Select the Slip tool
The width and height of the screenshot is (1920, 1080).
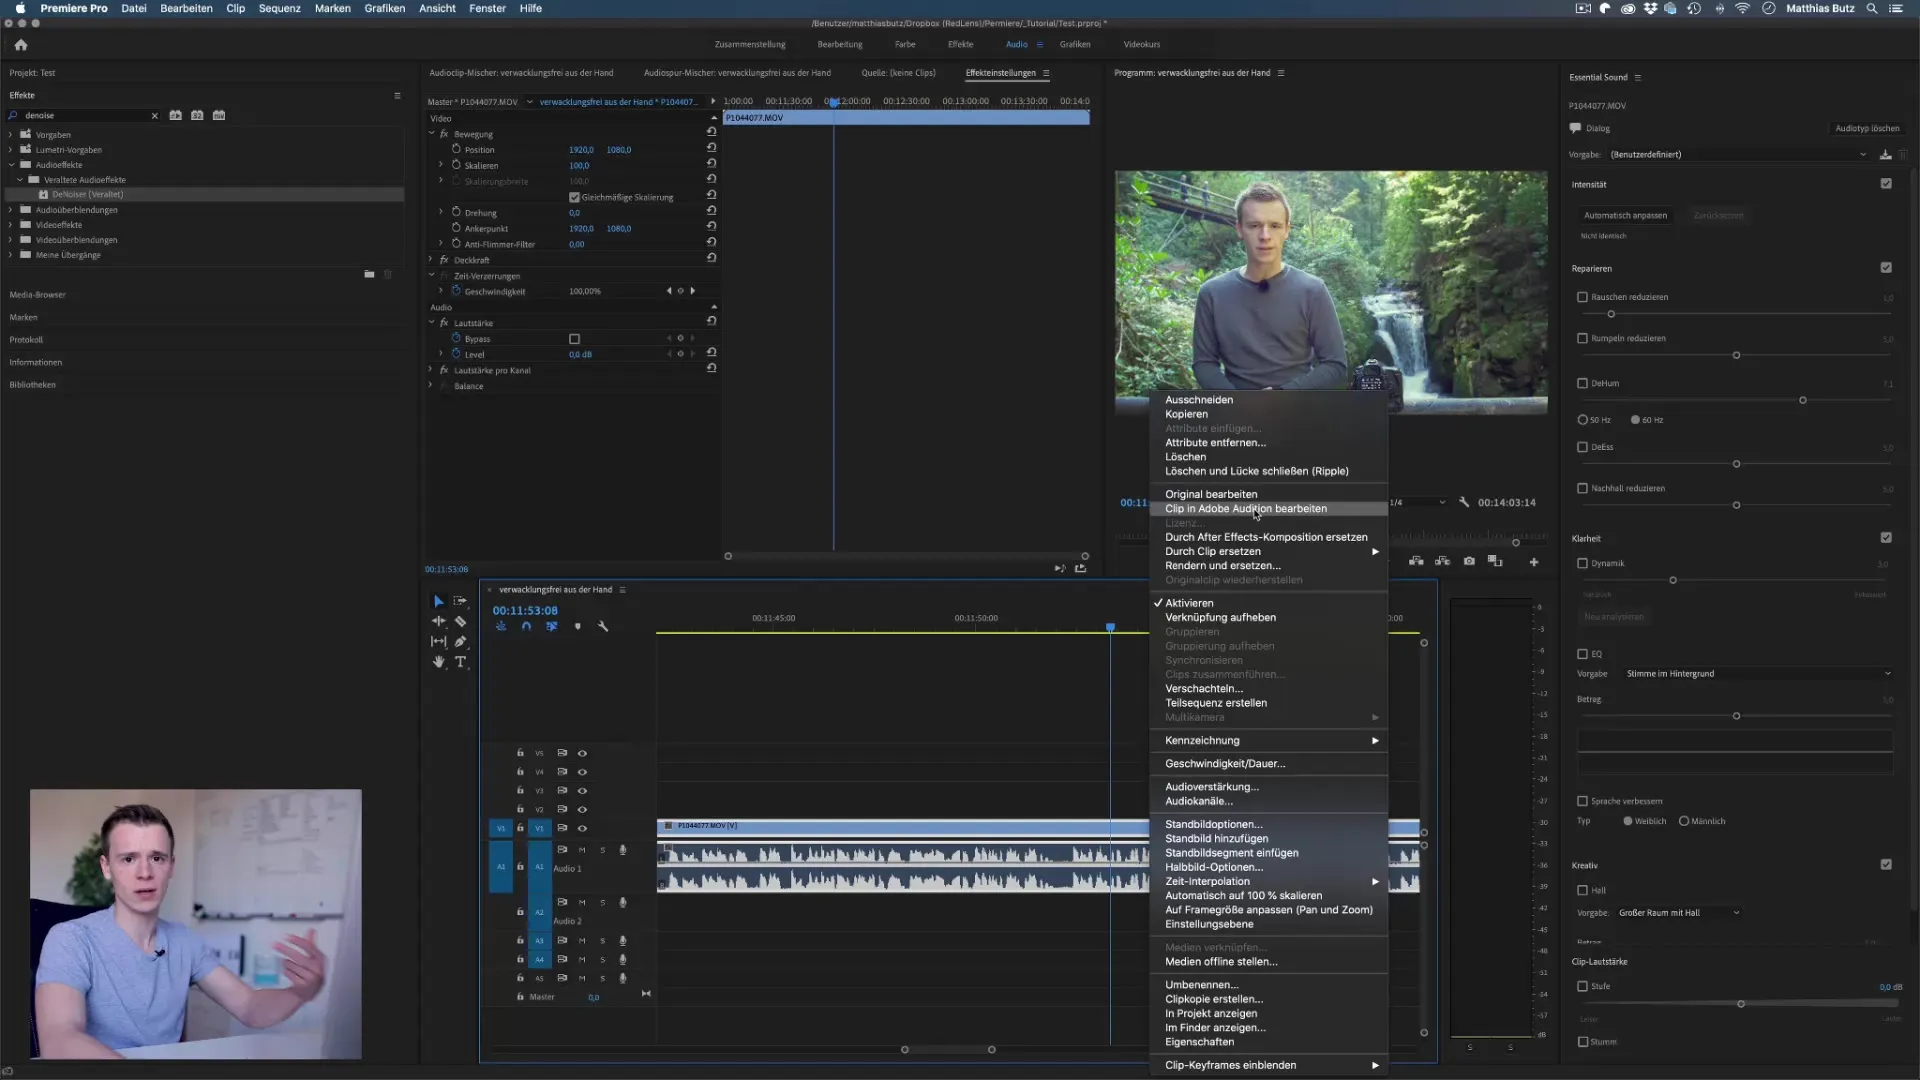[438, 642]
